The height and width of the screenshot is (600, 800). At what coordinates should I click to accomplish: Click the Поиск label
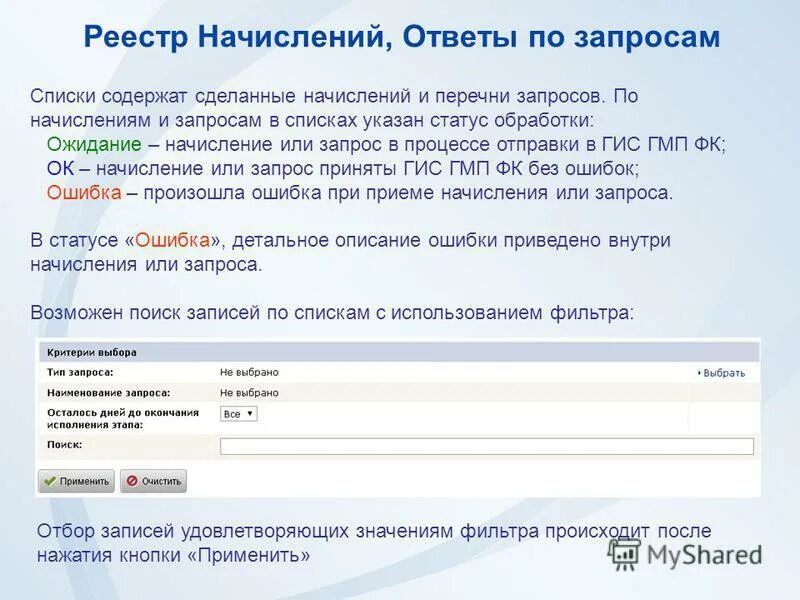65,444
